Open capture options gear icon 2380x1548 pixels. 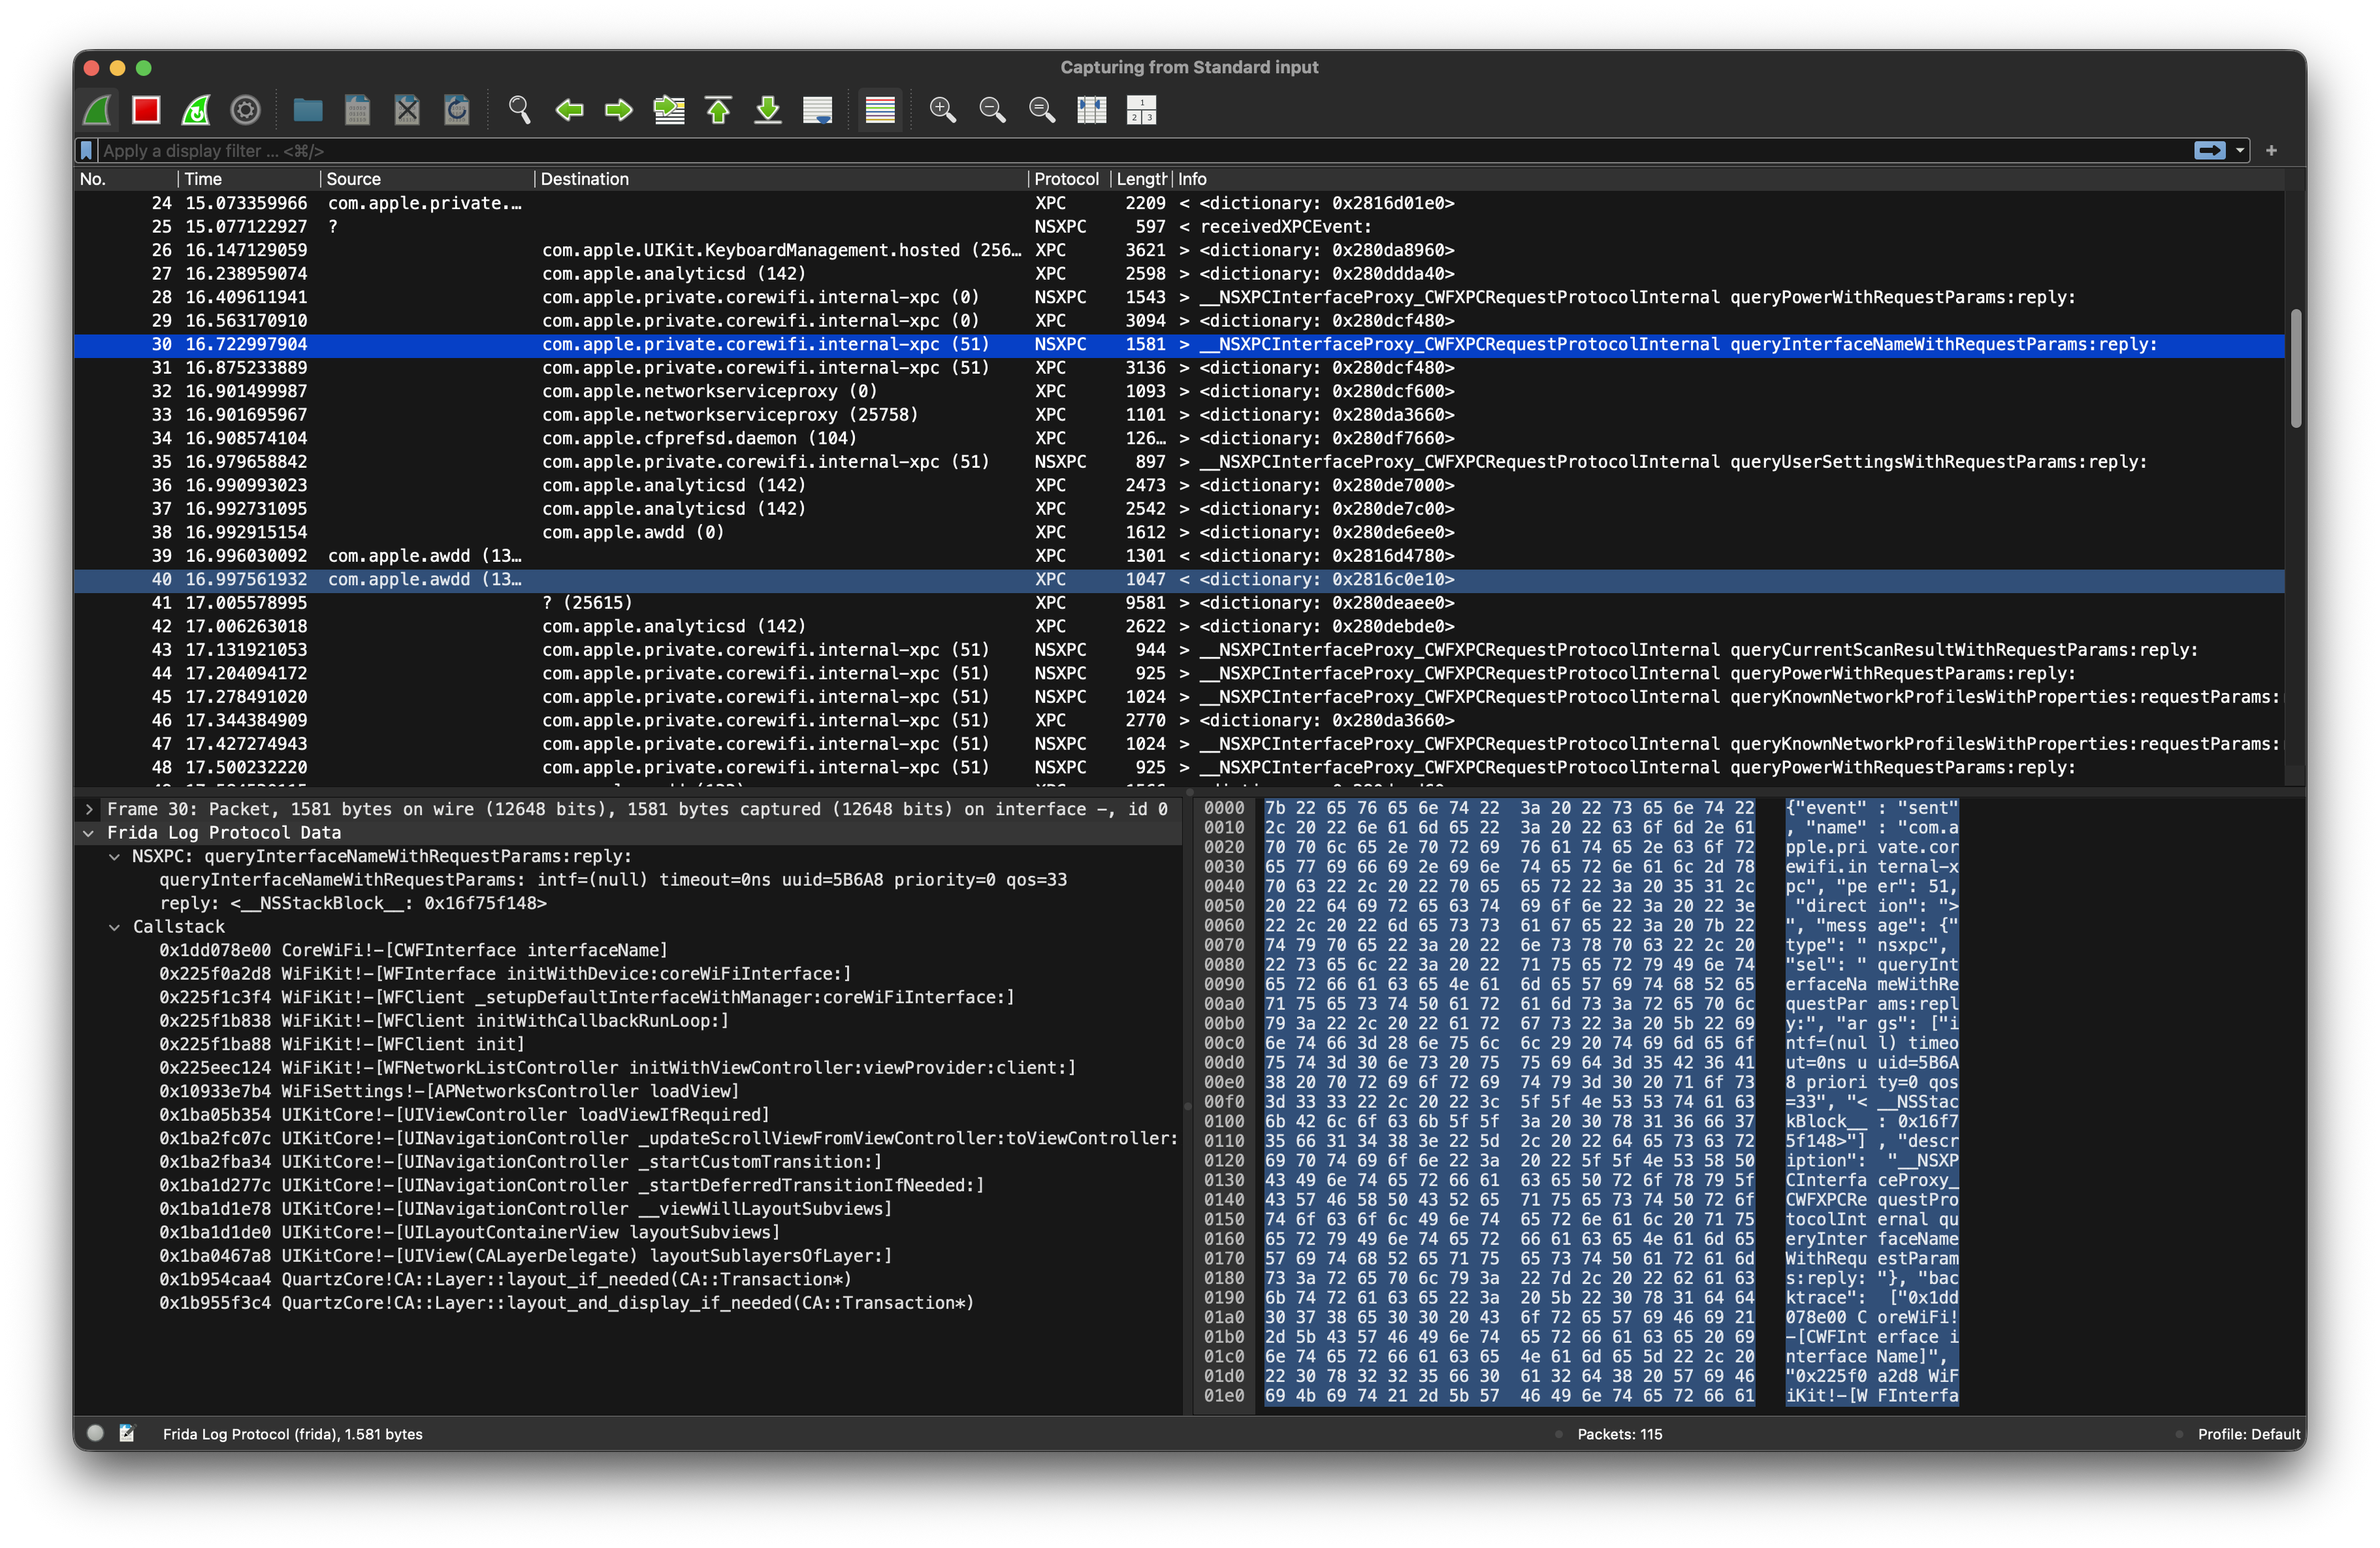245,110
